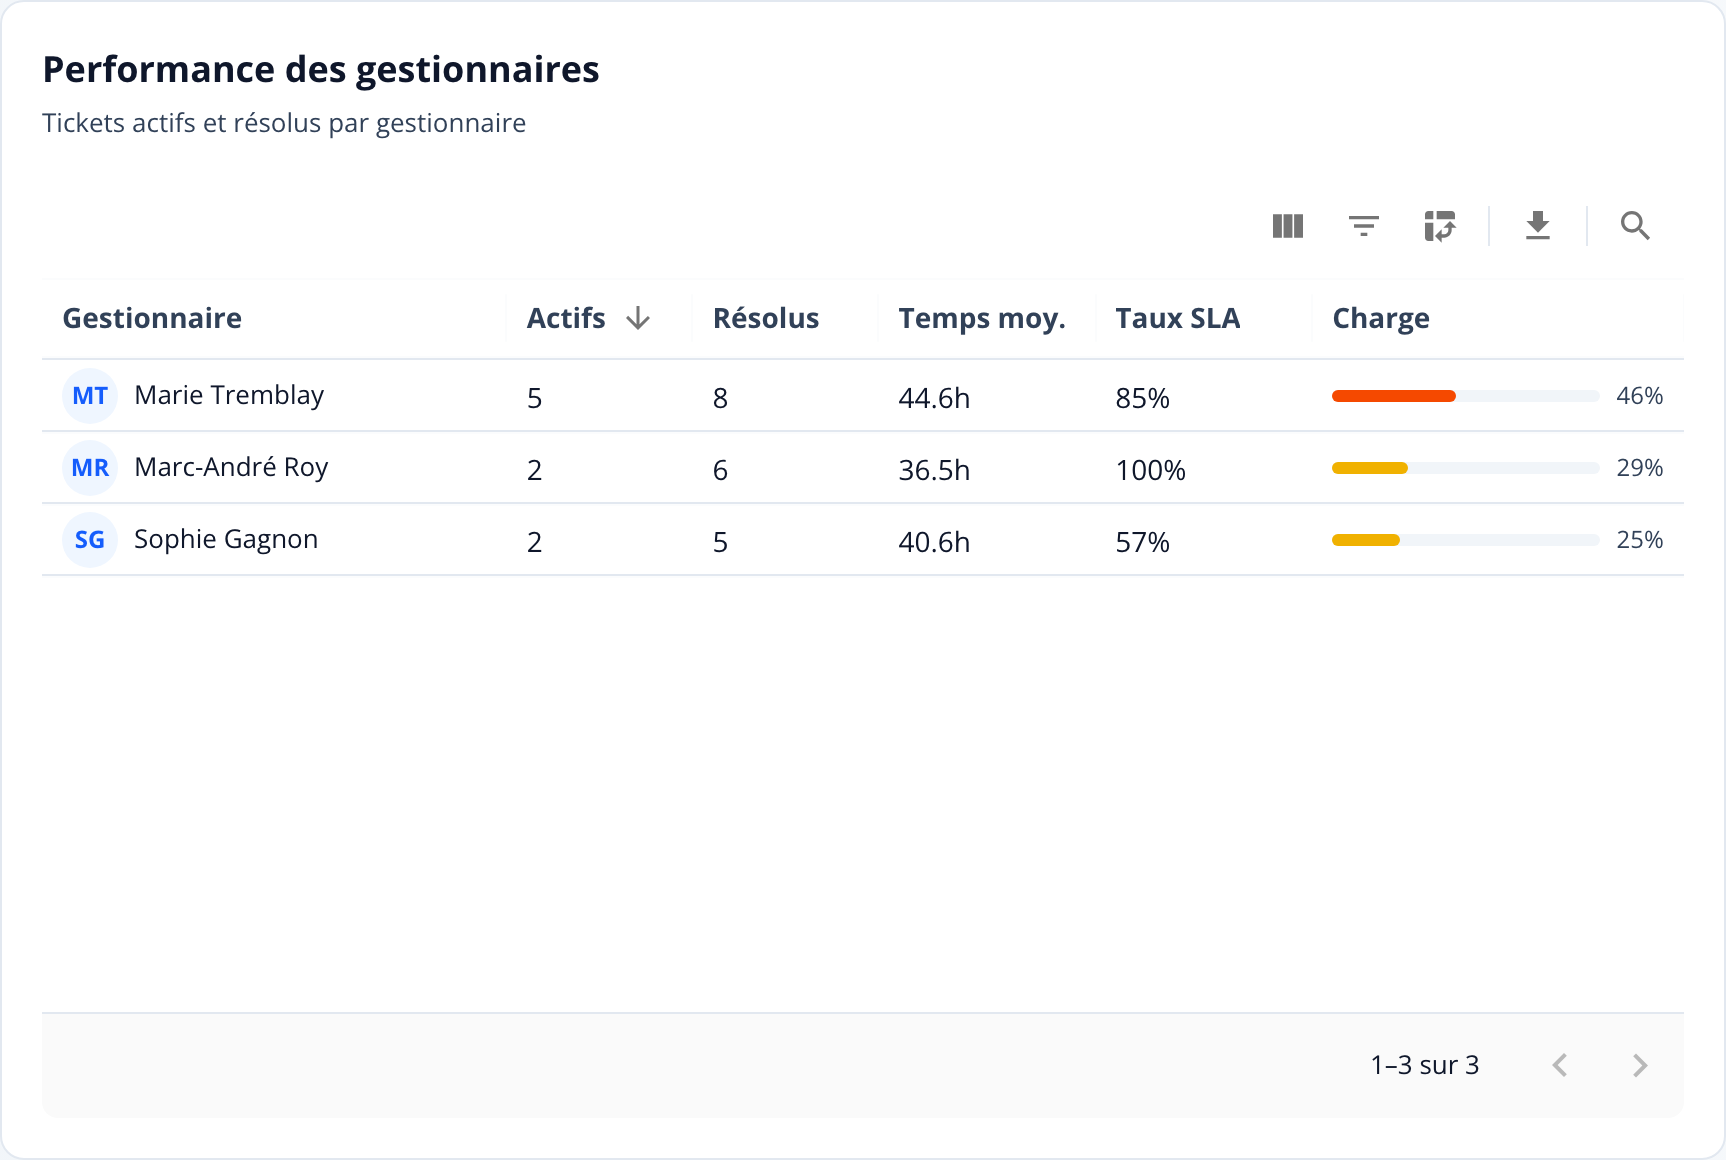The image size is (1726, 1160).
Task: Click the MT avatar badge
Action: pyautogui.click(x=90, y=396)
